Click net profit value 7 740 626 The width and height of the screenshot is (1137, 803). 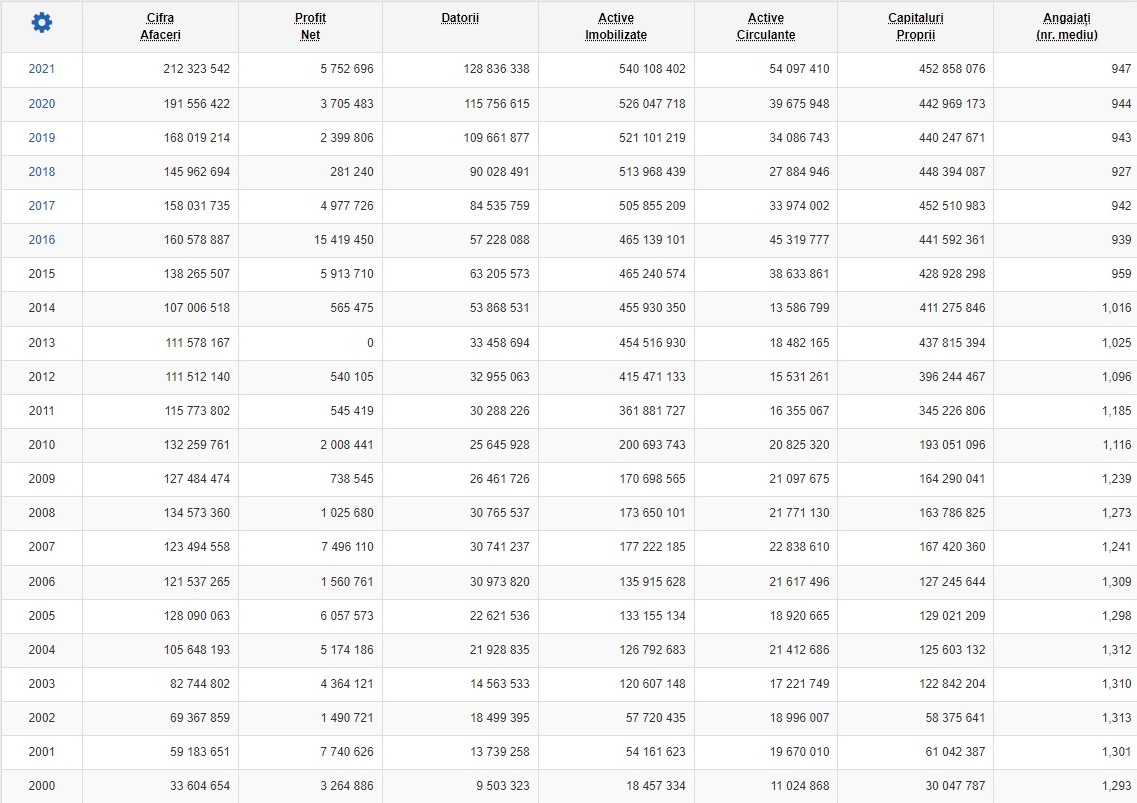[x=347, y=753]
